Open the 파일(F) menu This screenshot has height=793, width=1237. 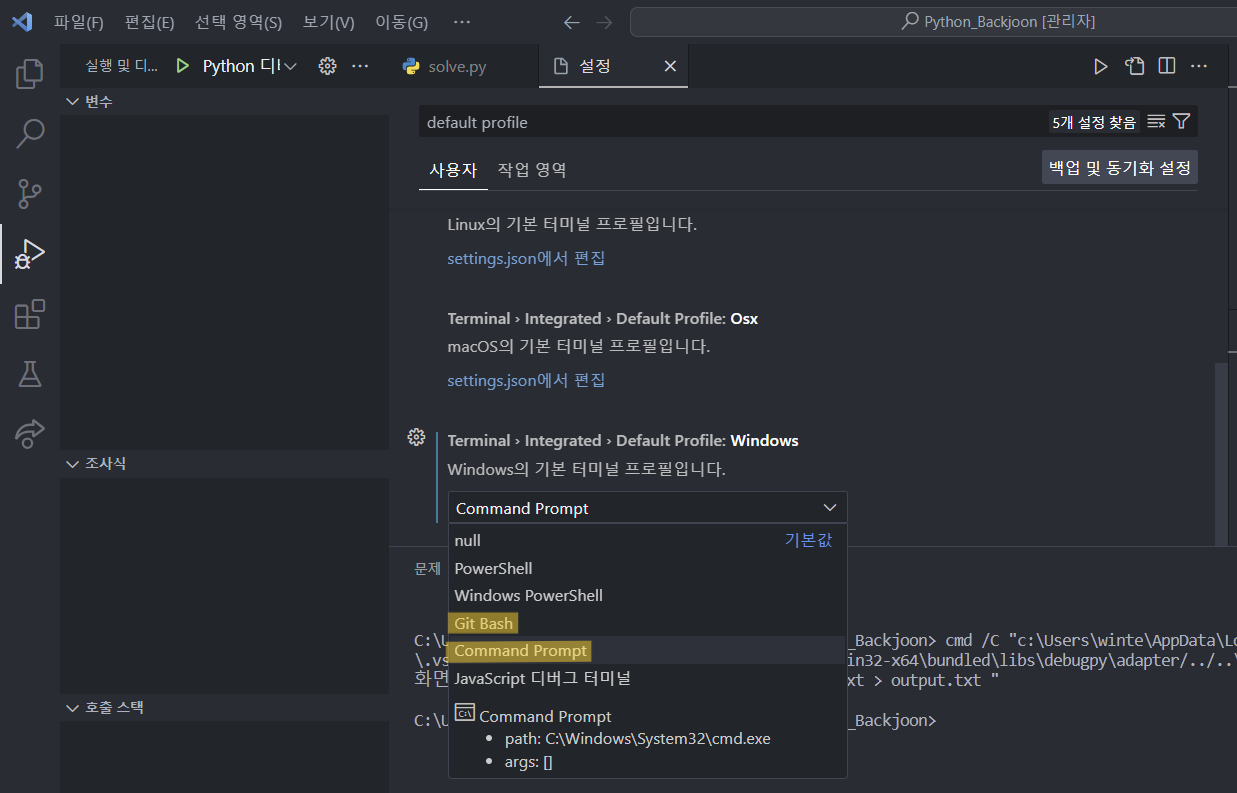[79, 22]
